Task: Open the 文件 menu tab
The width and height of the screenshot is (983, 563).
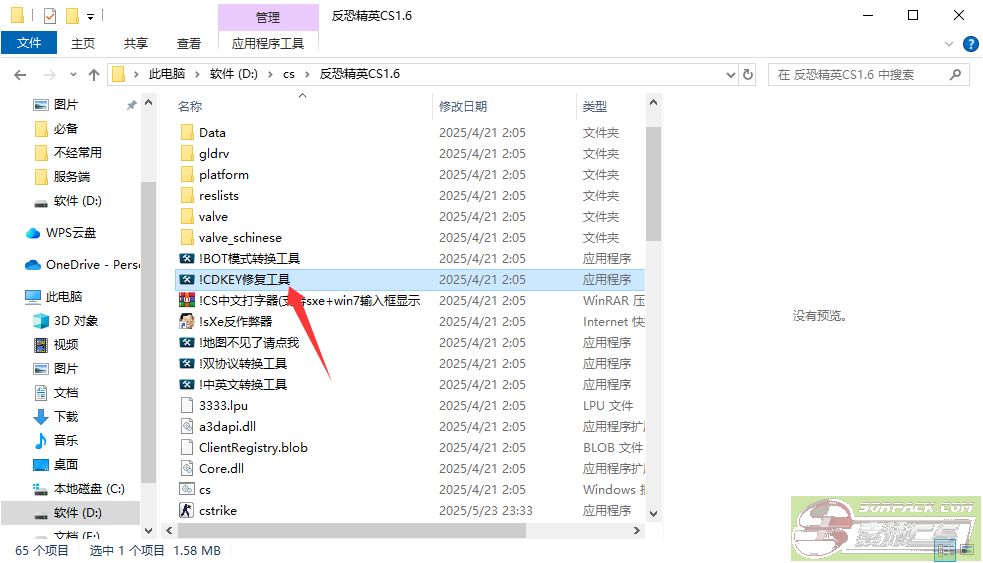Action: pyautogui.click(x=29, y=44)
